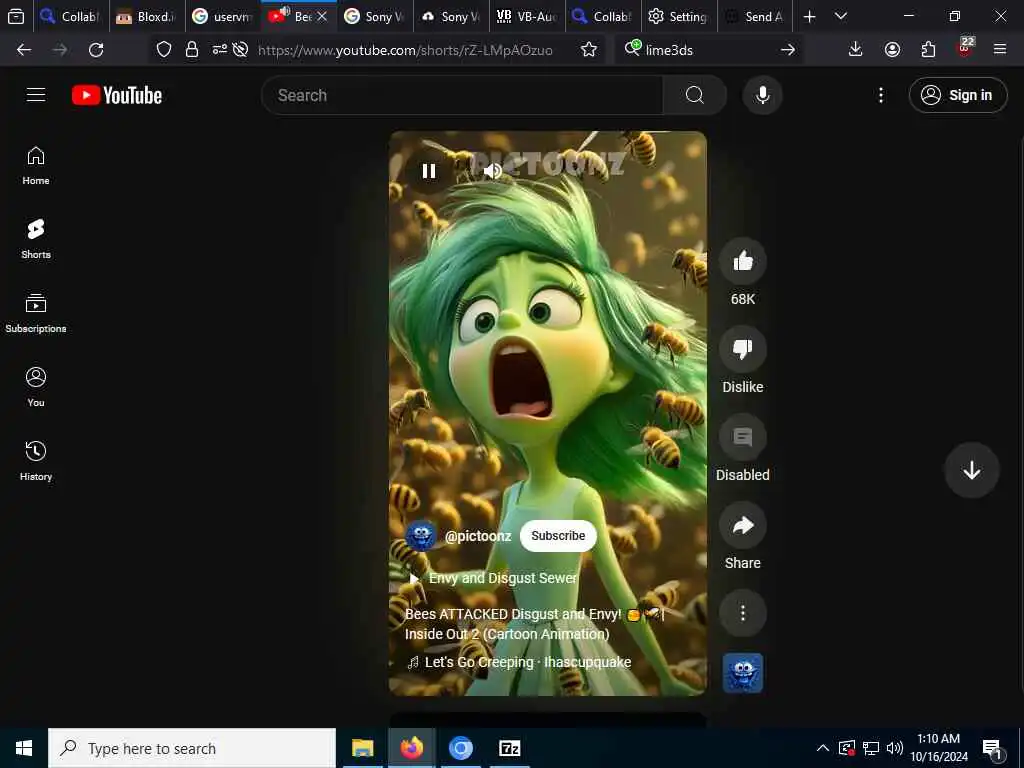Go back with the browser back arrow
The height and width of the screenshot is (768, 1024).
tap(24, 50)
